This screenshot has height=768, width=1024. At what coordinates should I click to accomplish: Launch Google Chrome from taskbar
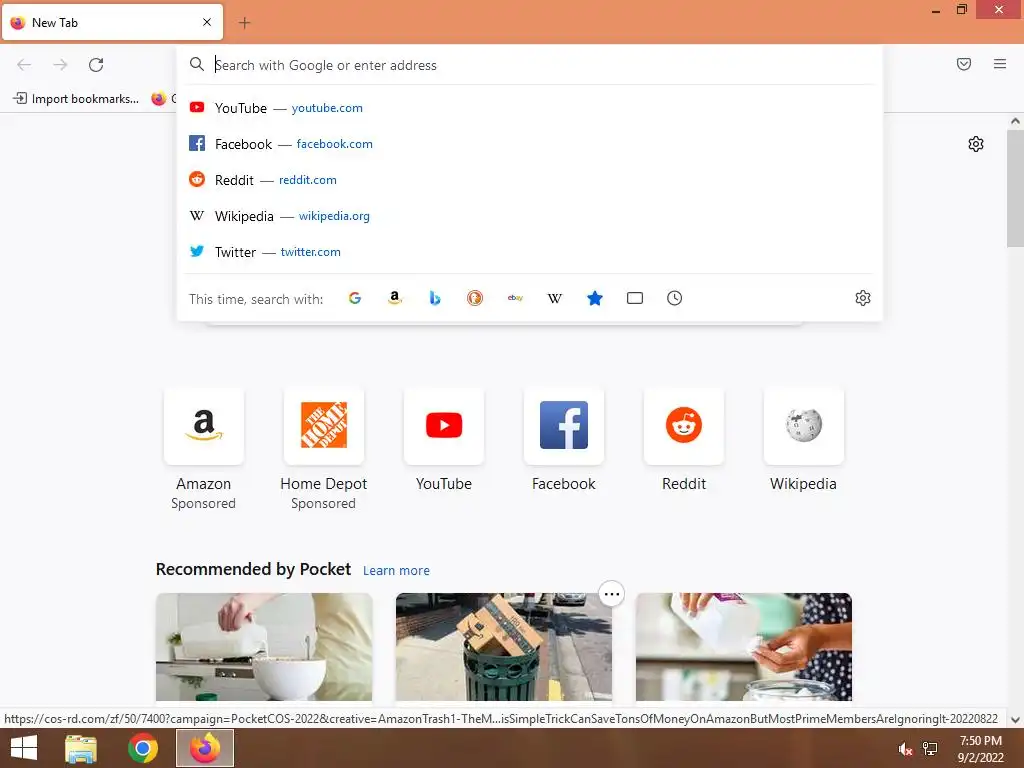pyautogui.click(x=143, y=748)
